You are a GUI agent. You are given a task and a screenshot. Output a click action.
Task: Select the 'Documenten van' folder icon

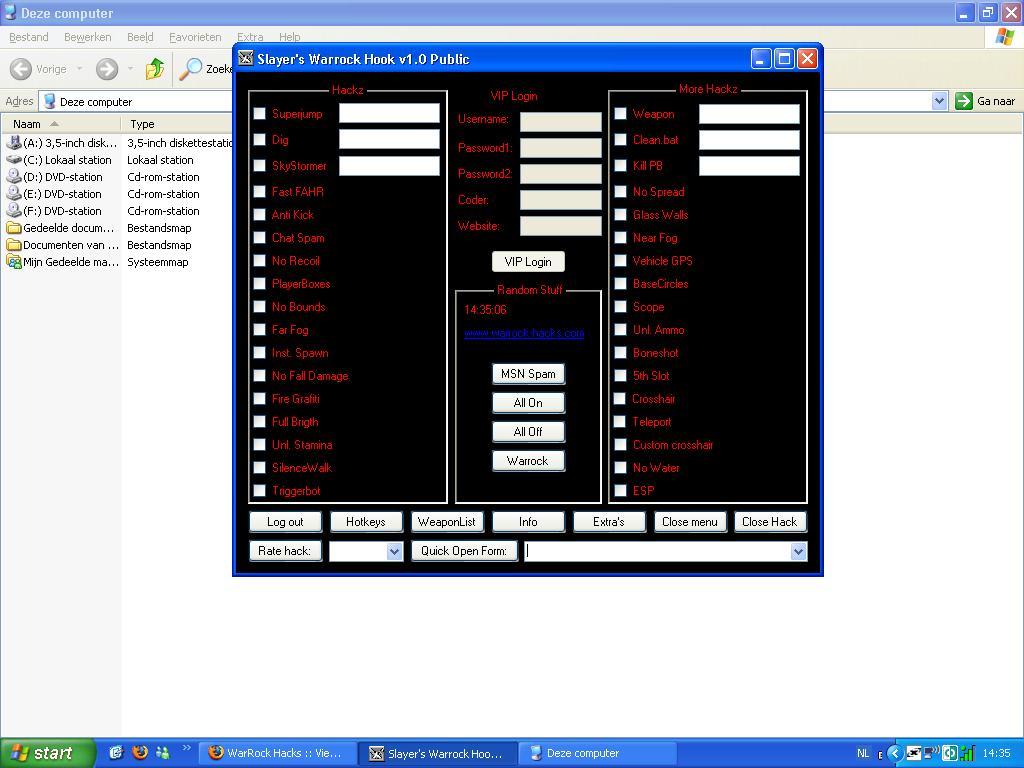click(x=14, y=244)
